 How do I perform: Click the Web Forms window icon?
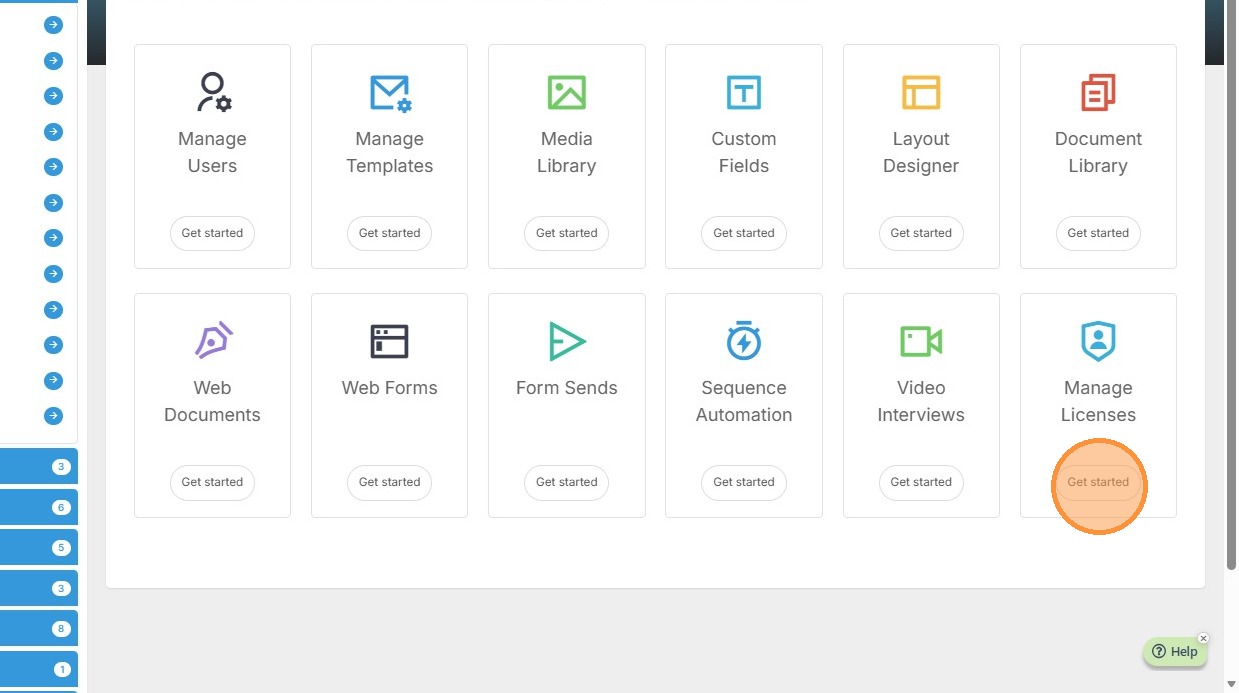click(x=390, y=342)
